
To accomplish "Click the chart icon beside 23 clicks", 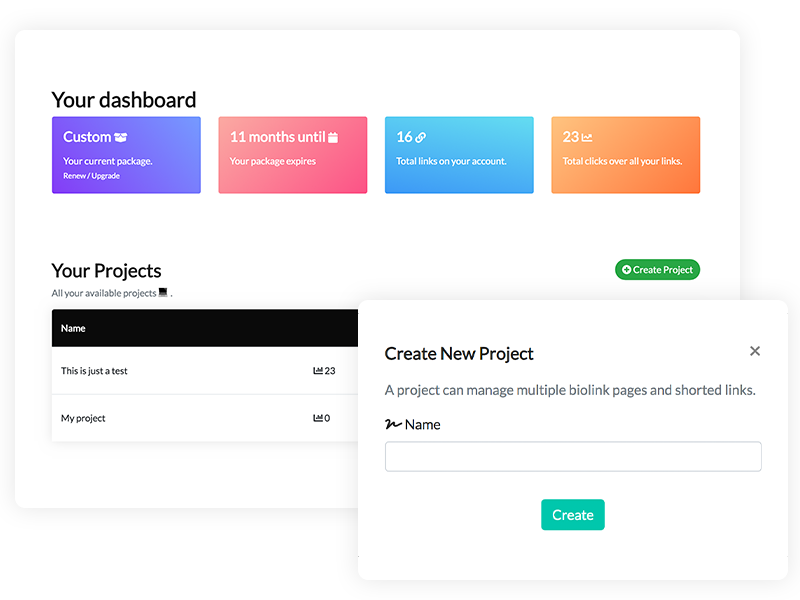I will pyautogui.click(x=587, y=137).
